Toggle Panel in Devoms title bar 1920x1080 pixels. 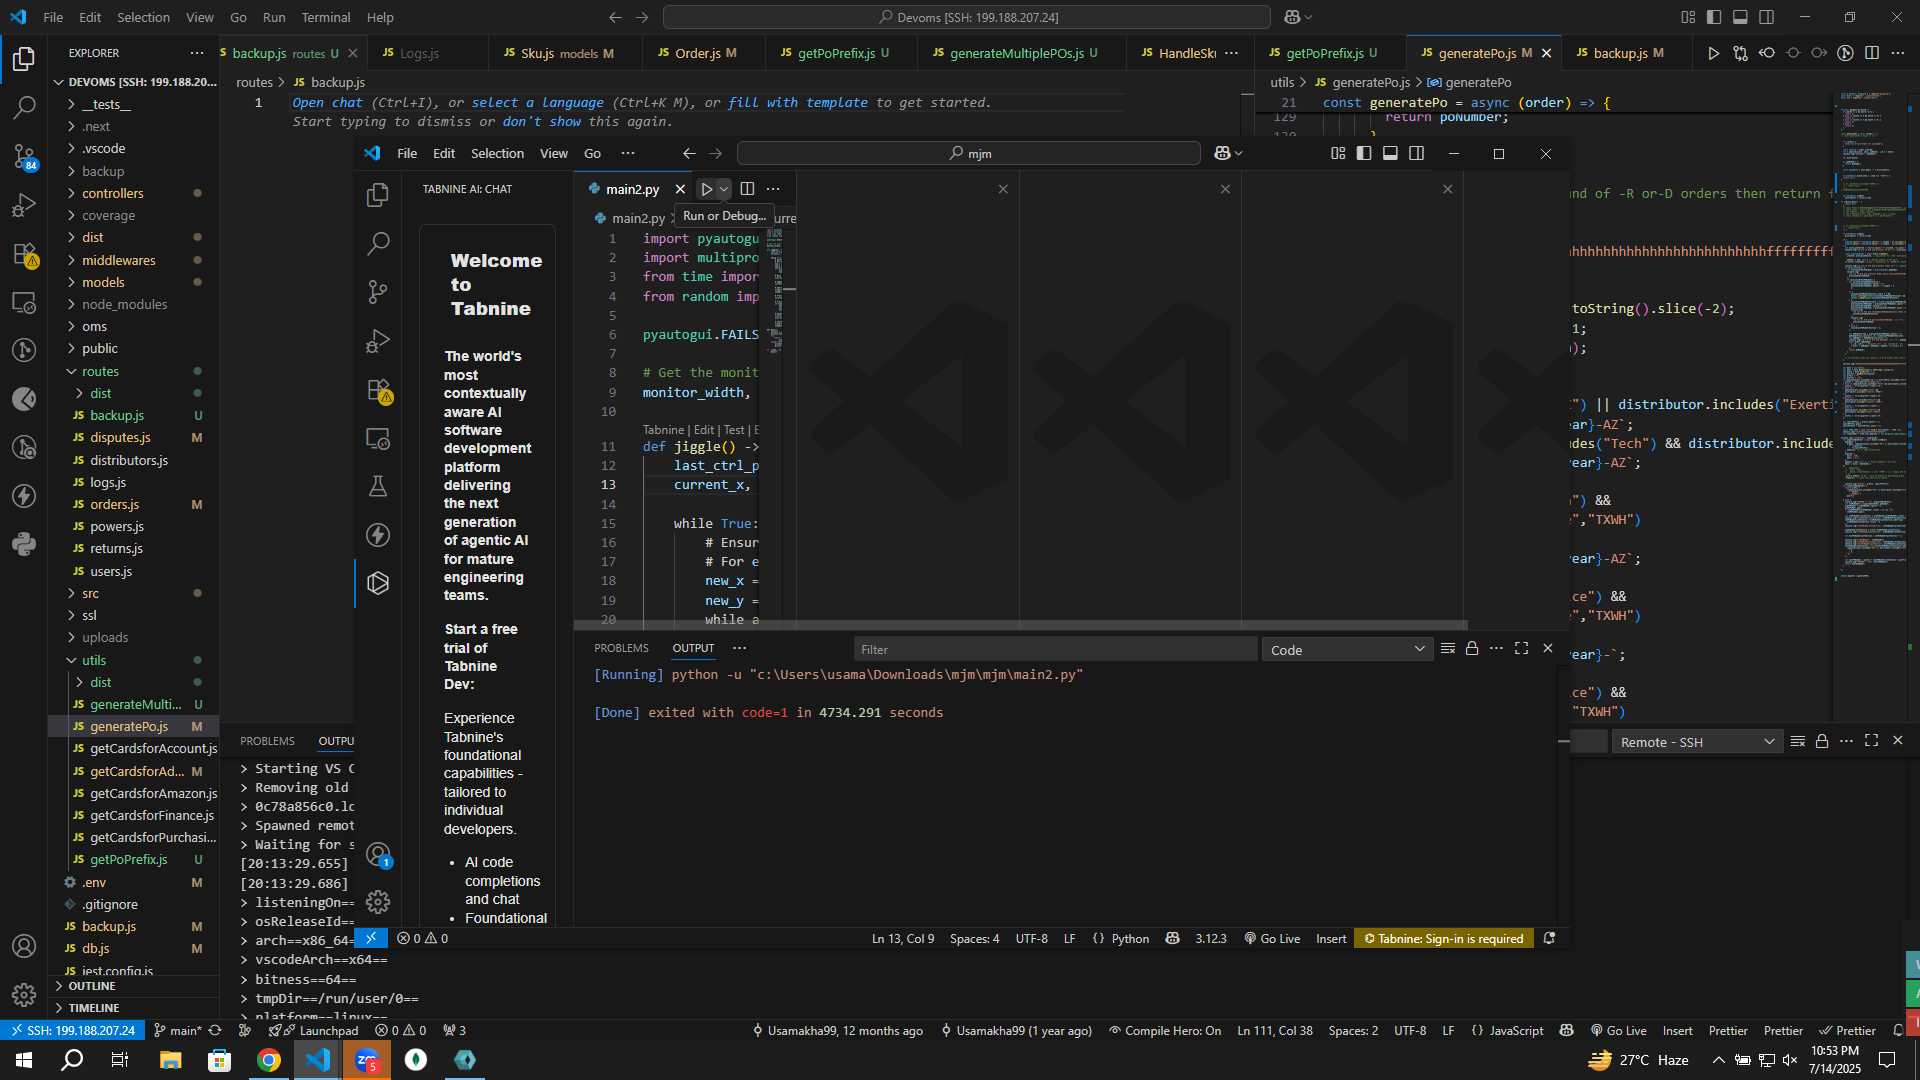[1740, 17]
